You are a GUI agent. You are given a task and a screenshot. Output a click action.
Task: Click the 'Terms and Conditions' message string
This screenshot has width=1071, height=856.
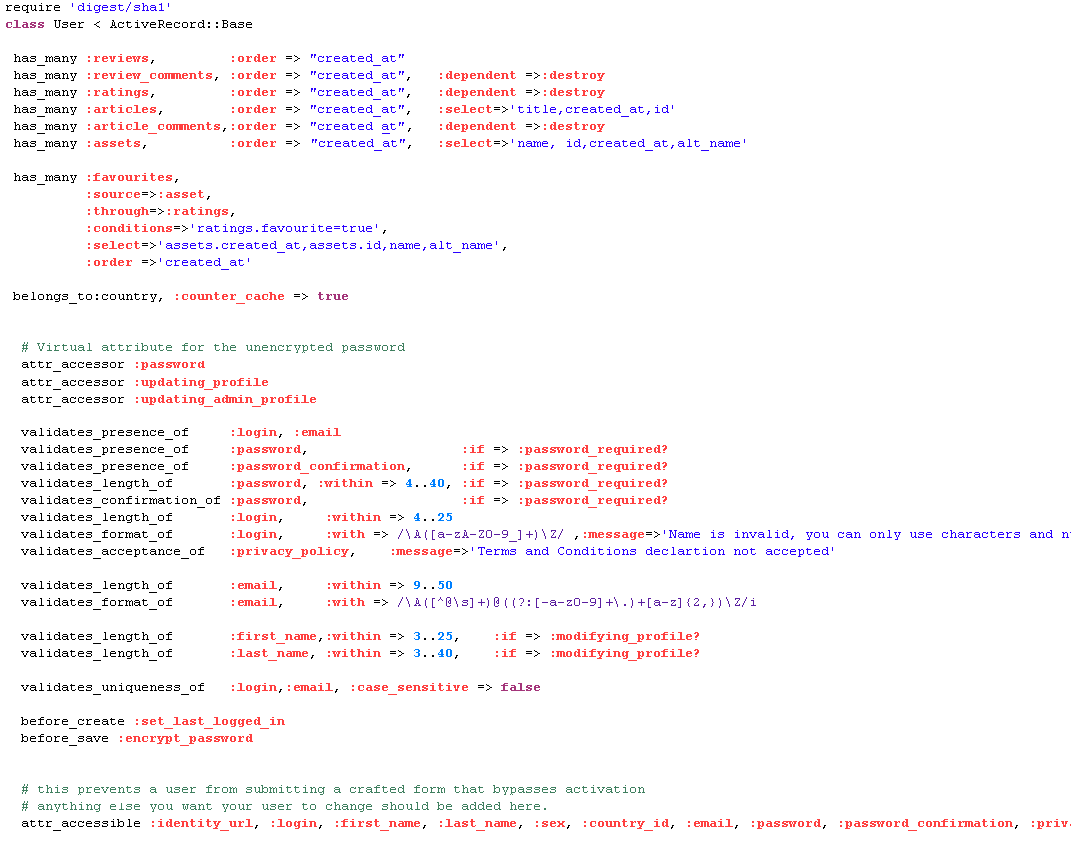(x=652, y=551)
